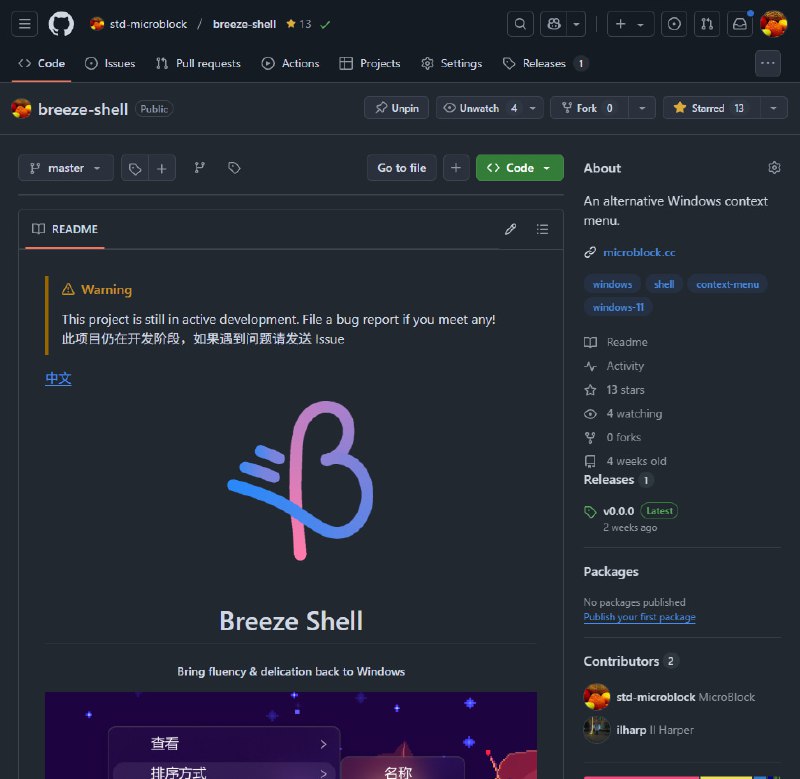Click Go to file
Screen dimensions: 800x779
click(402, 168)
